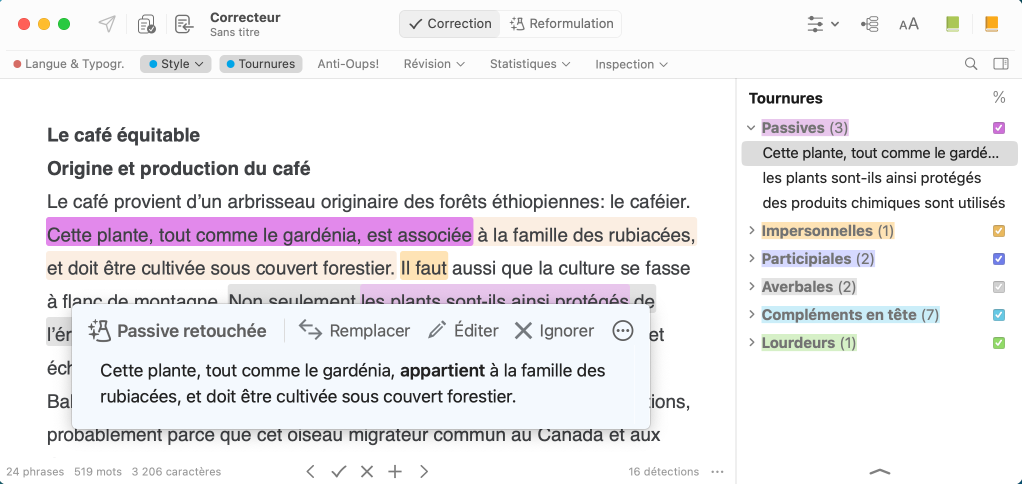Screen dimensions: 1022x484
Task: Toggle the Impersonnelles checkbox
Action: [x=998, y=231]
